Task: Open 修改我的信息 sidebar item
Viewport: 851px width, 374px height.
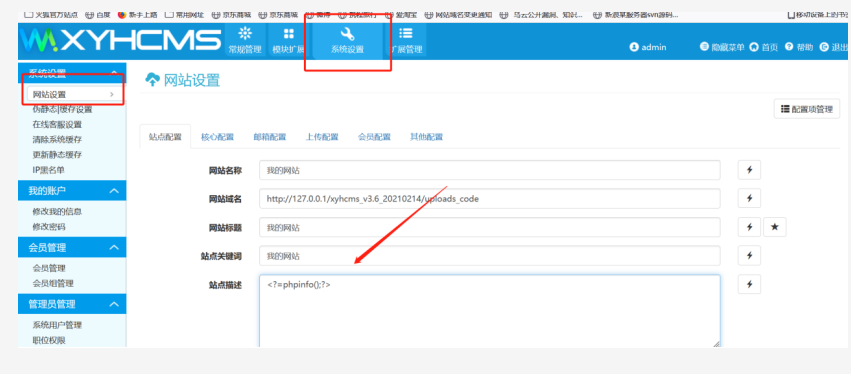Action: tap(57, 212)
